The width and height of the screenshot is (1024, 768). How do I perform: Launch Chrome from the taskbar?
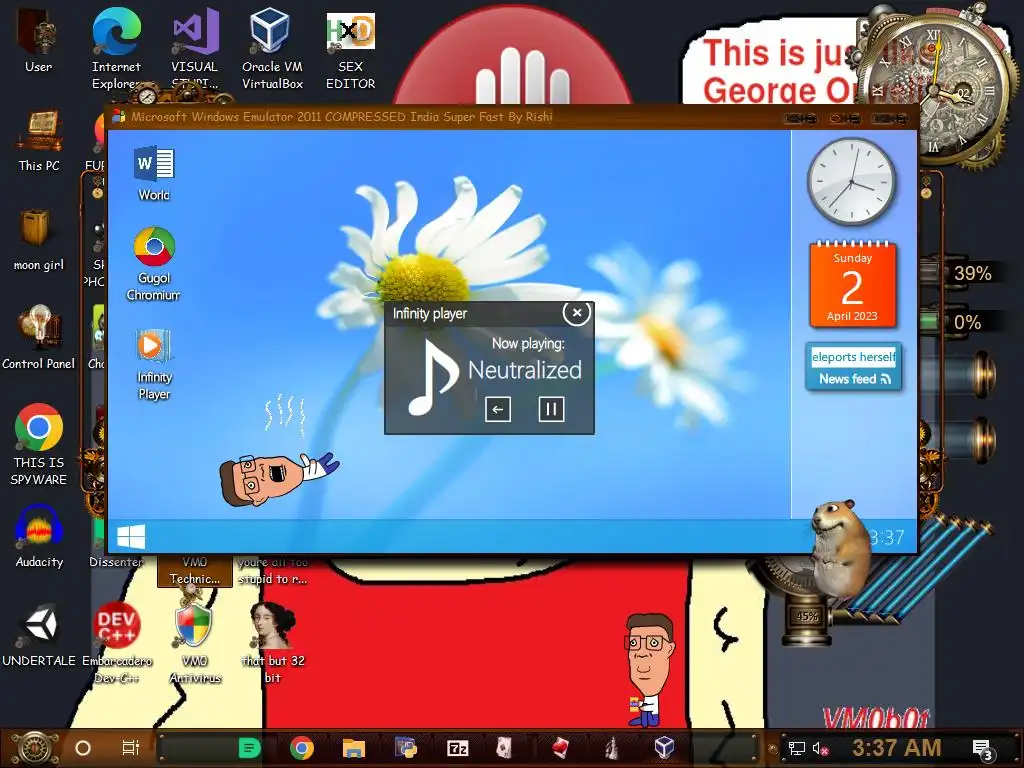click(x=302, y=748)
